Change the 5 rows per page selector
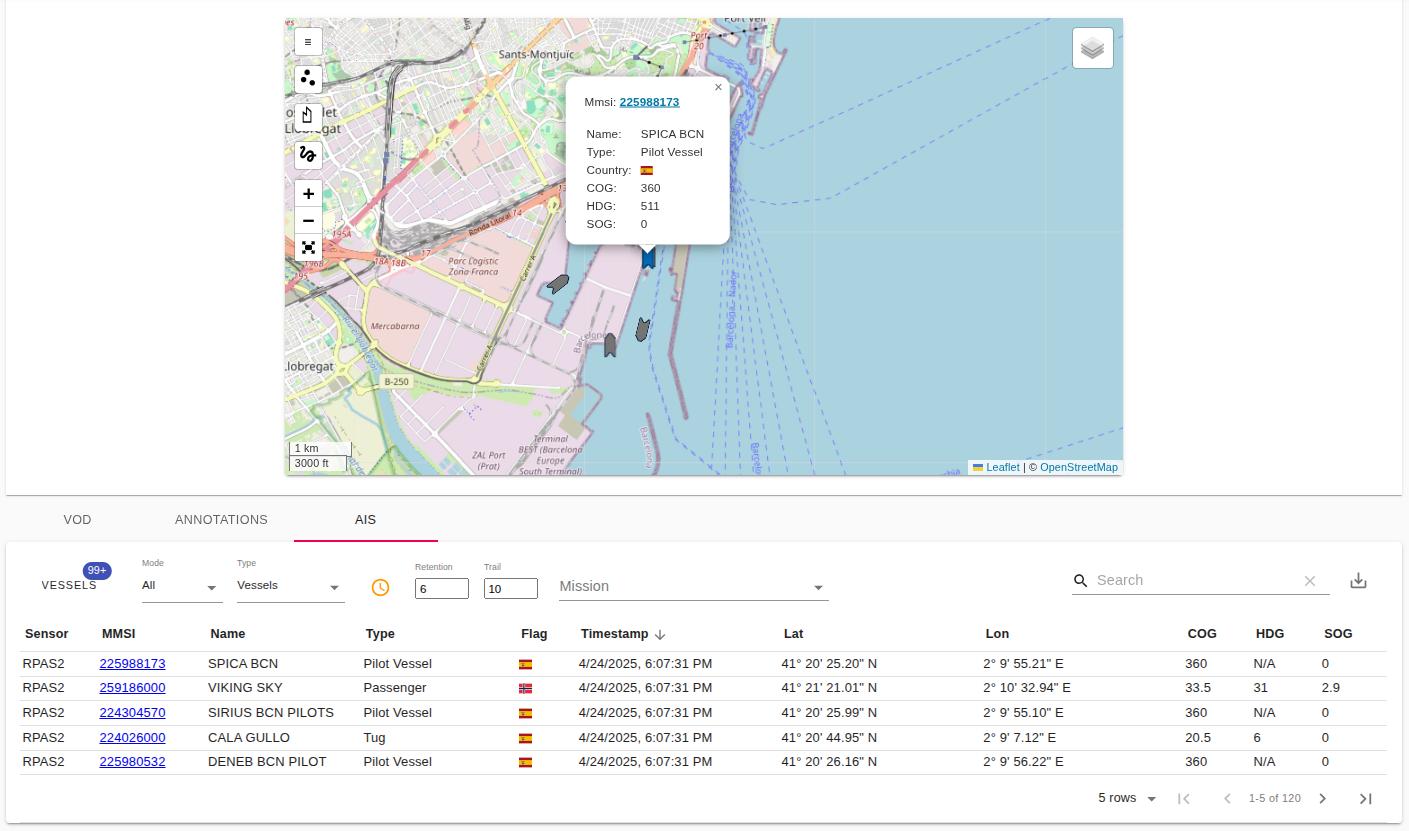Viewport: 1409px width, 831px height. point(1127,798)
